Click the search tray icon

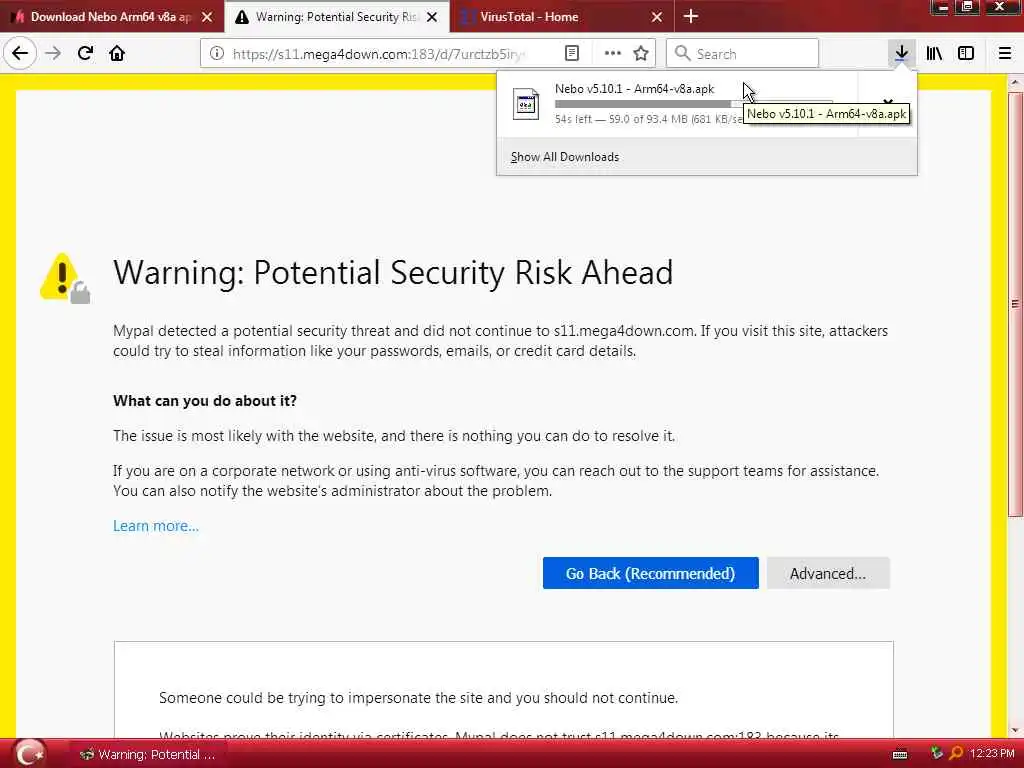pos(956,754)
